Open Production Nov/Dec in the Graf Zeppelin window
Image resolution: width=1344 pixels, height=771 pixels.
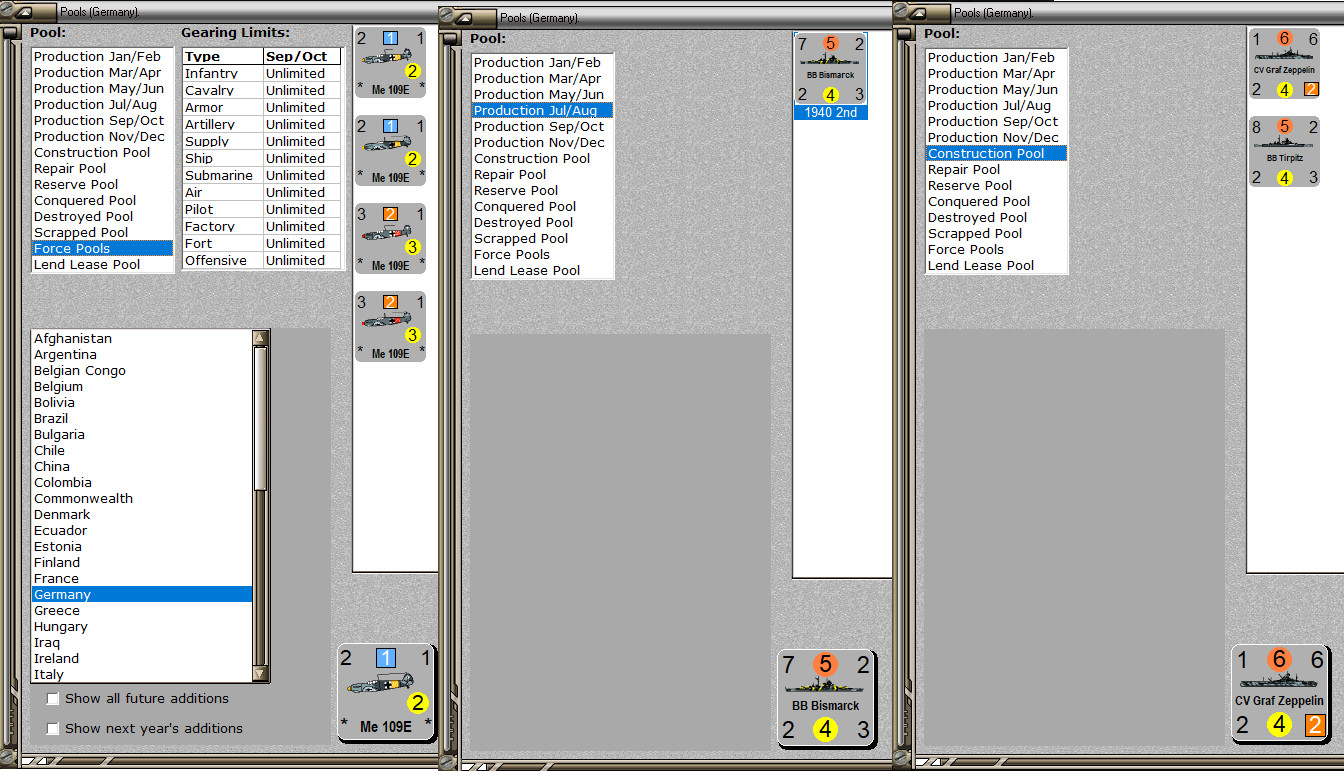click(x=996, y=138)
